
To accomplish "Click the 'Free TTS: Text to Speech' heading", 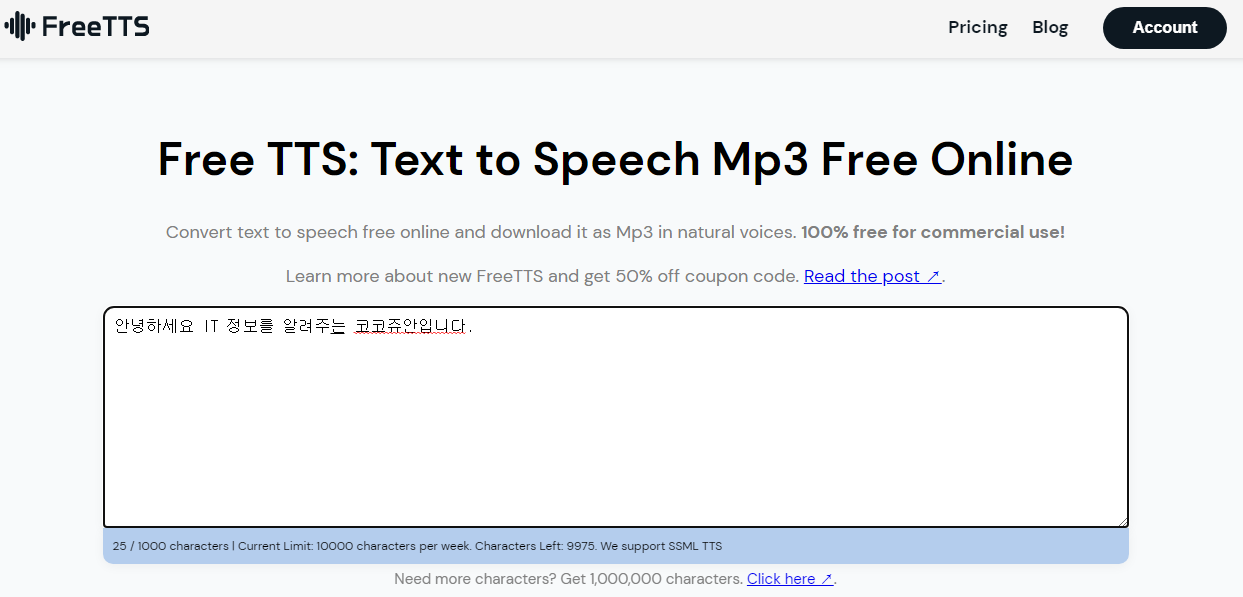I will [616, 159].
